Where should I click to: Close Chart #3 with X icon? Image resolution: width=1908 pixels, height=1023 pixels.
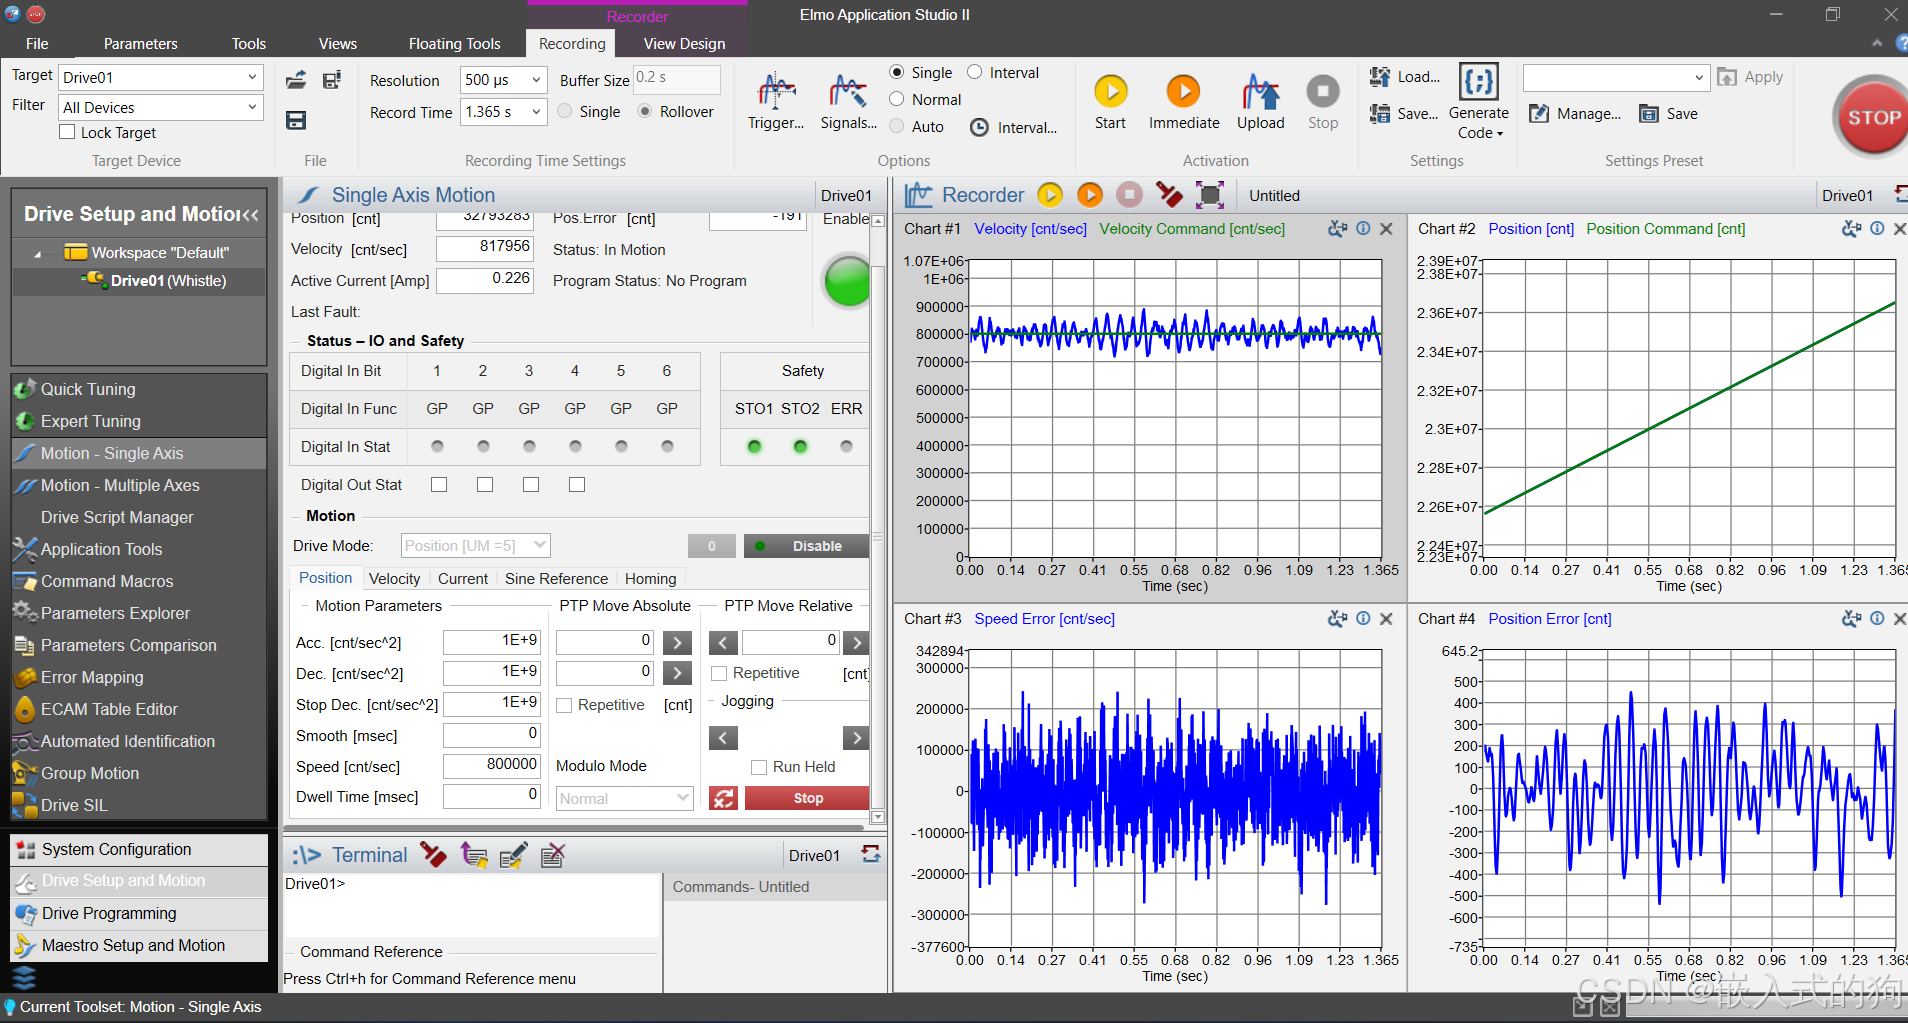coord(1386,619)
